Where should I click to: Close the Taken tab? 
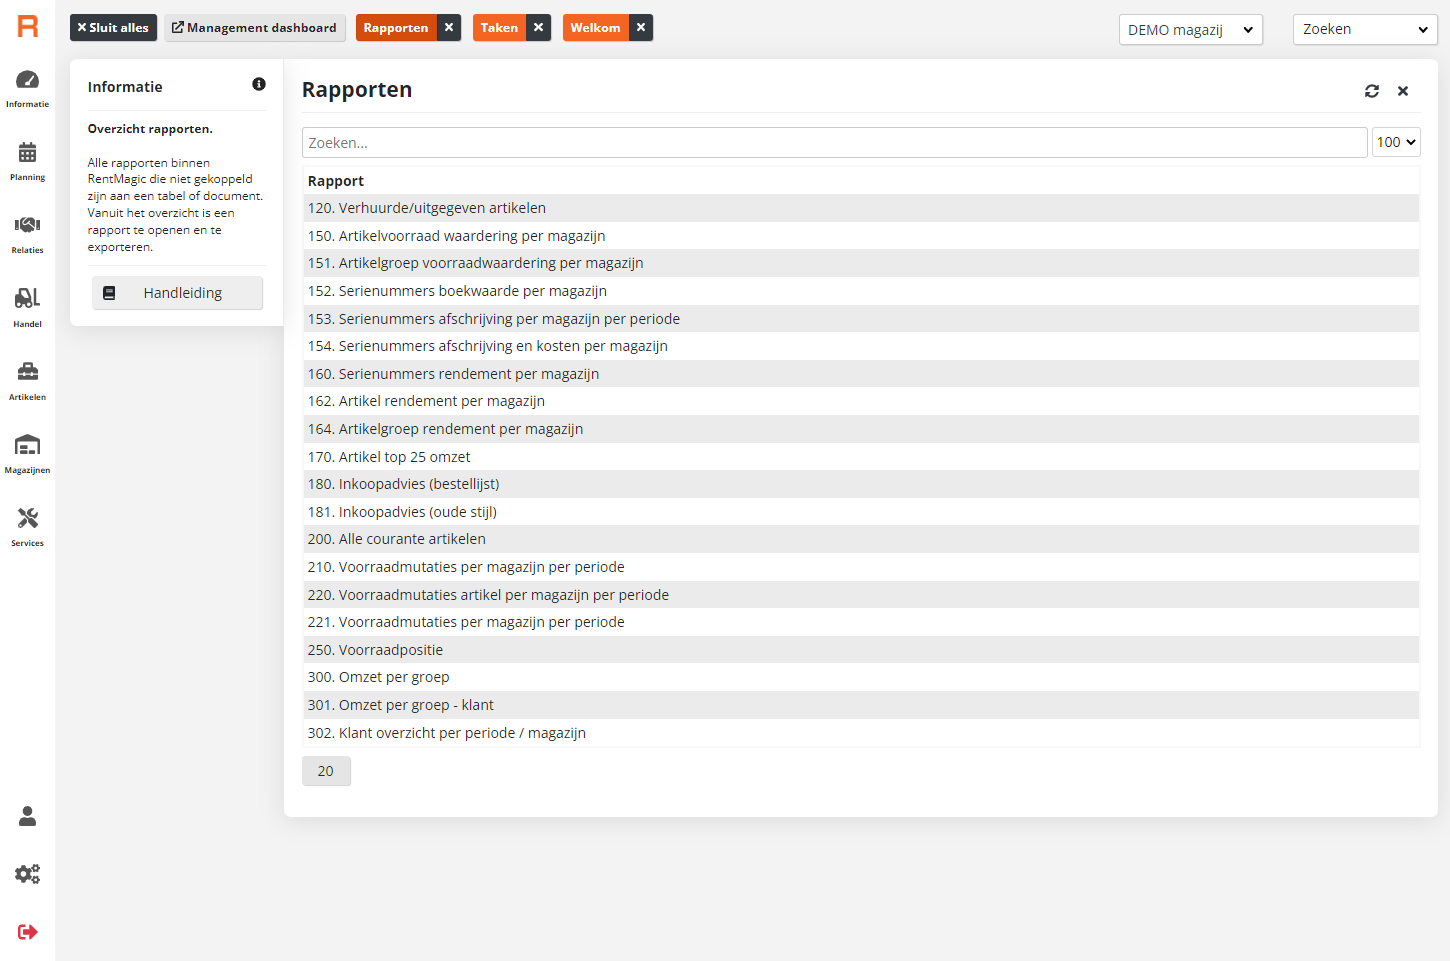point(538,28)
